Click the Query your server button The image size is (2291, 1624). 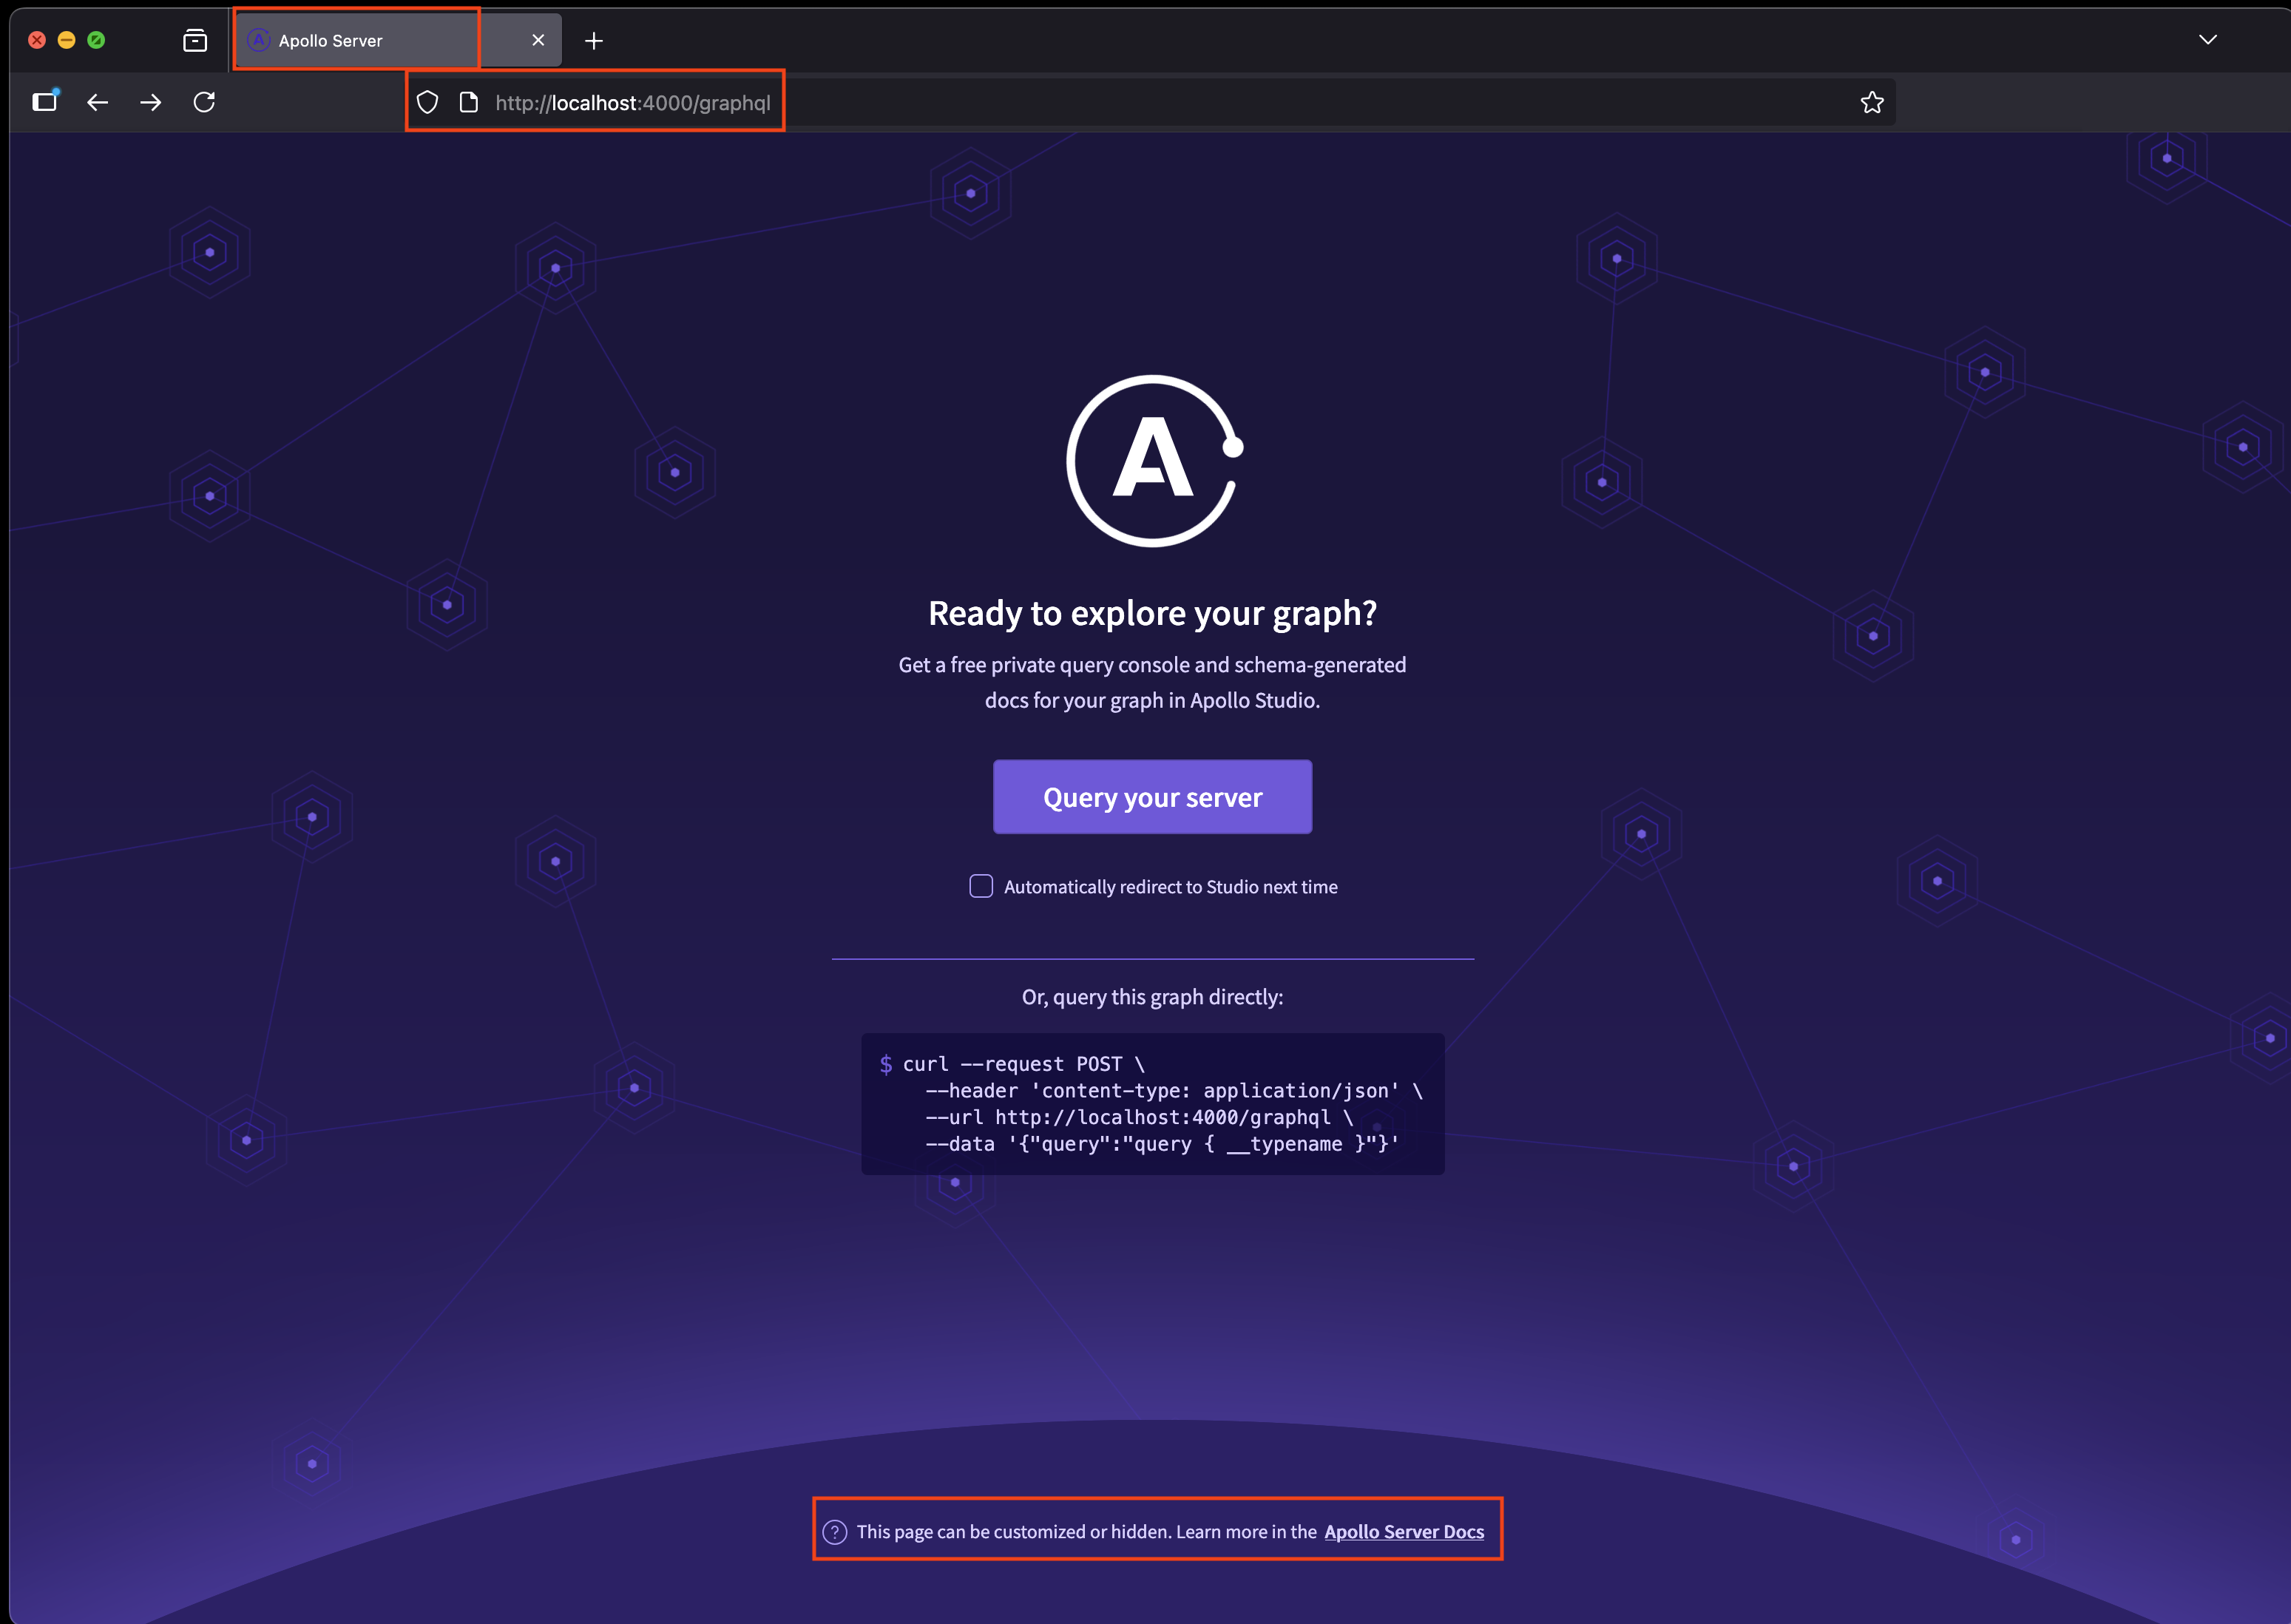pos(1152,797)
